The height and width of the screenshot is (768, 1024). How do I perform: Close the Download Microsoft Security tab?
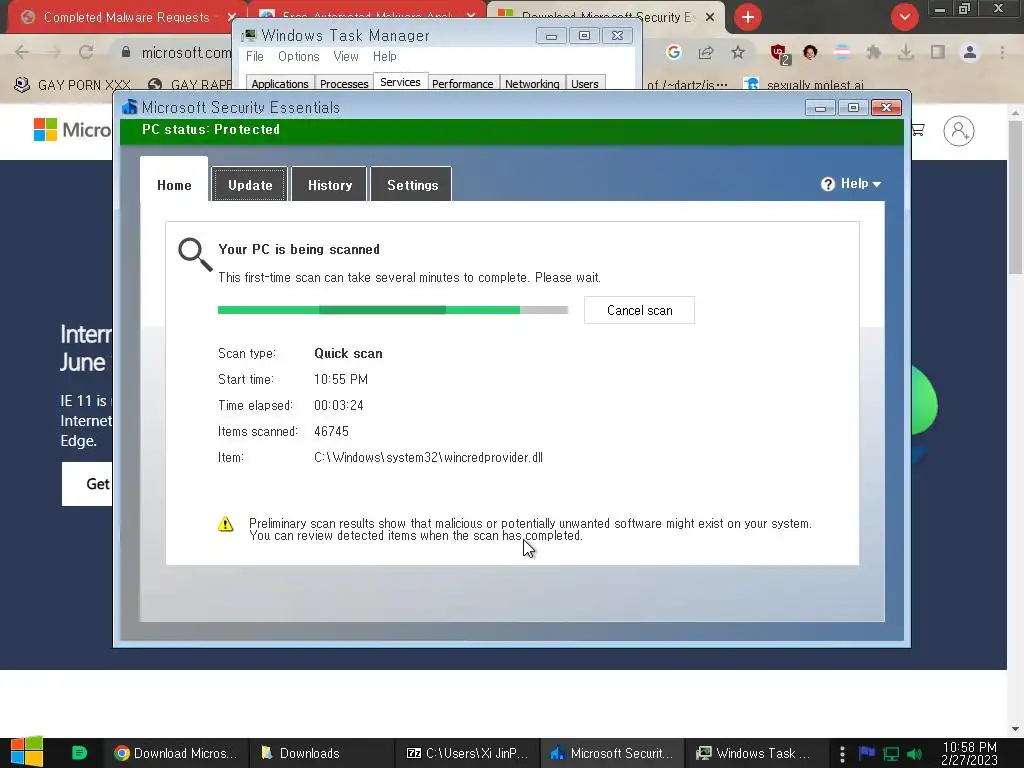(710, 18)
